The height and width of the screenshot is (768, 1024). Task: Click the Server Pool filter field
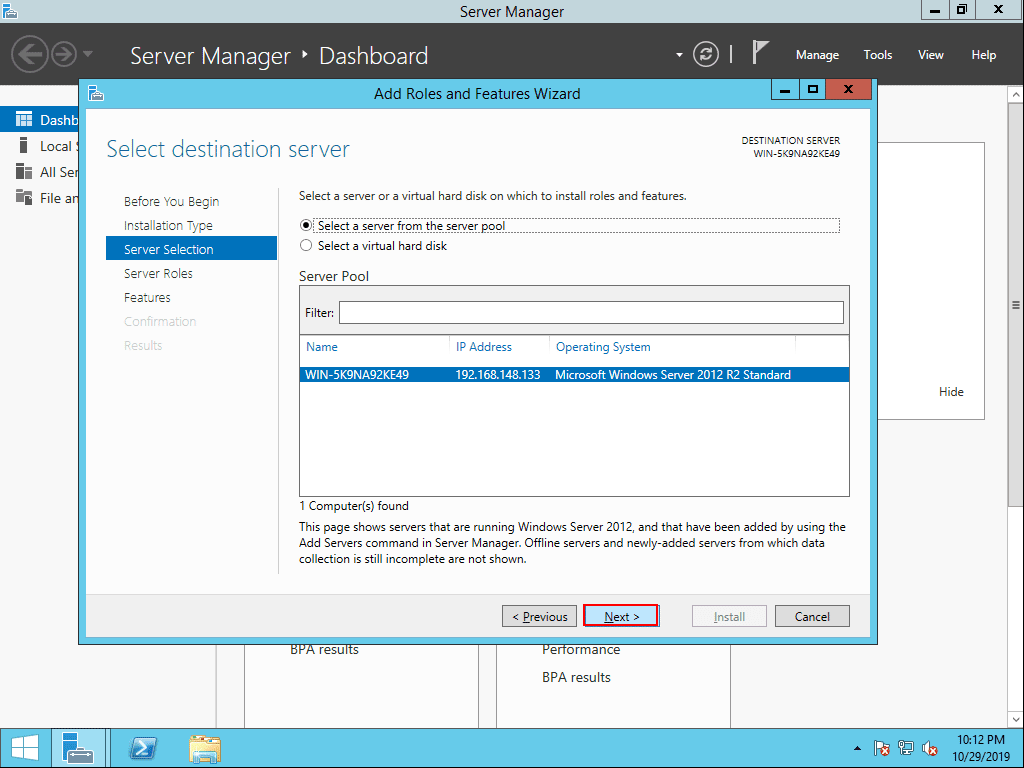pos(591,312)
